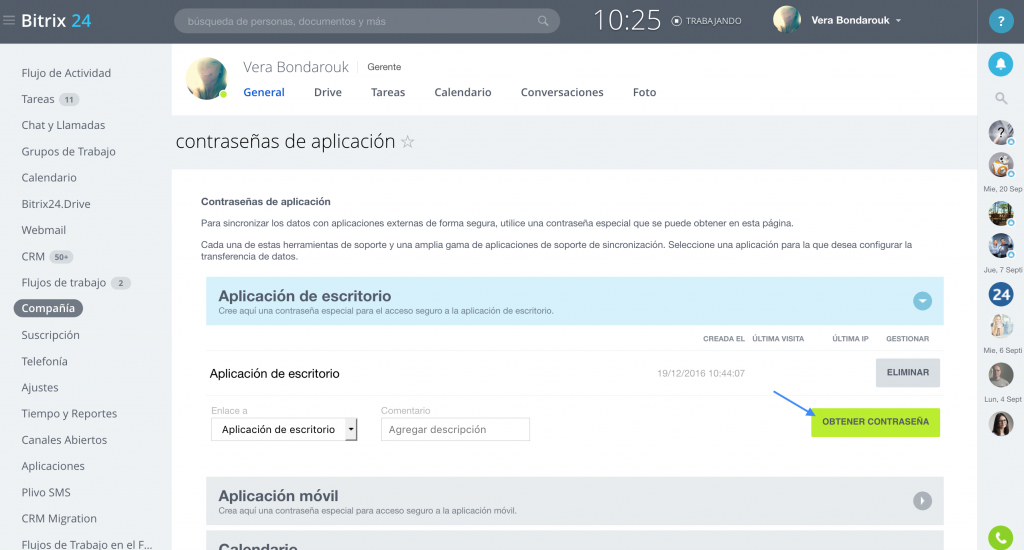Click the search magnifier in top search bar

click(x=543, y=21)
